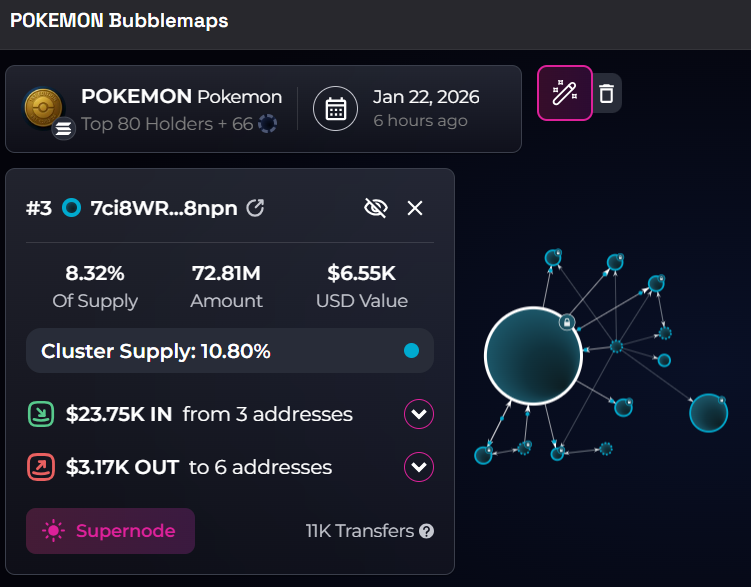Click the green incoming transfers icon

point(41,414)
